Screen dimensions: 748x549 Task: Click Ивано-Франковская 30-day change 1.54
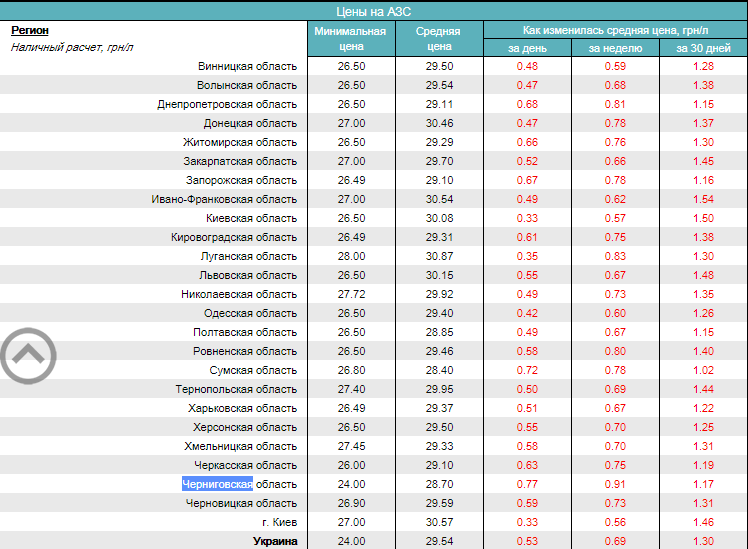tap(703, 199)
